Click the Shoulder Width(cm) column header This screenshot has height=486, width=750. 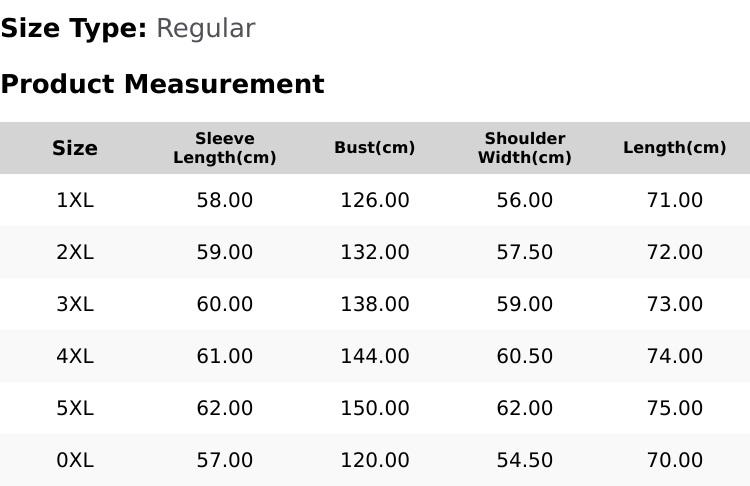pos(525,148)
